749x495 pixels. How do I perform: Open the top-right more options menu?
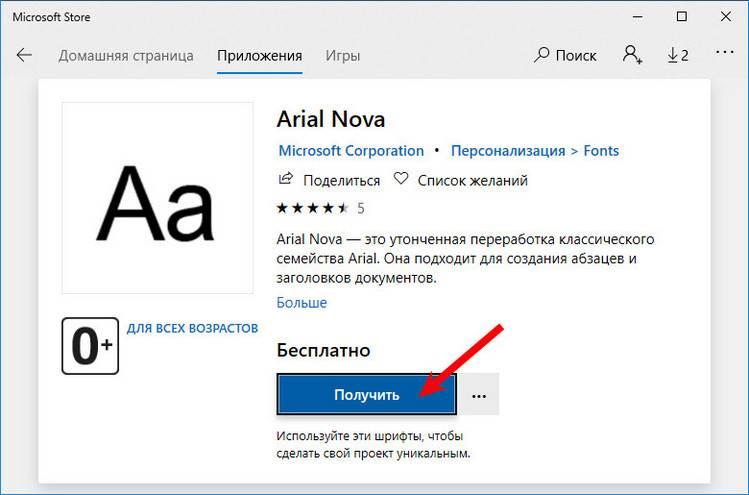[x=725, y=52]
